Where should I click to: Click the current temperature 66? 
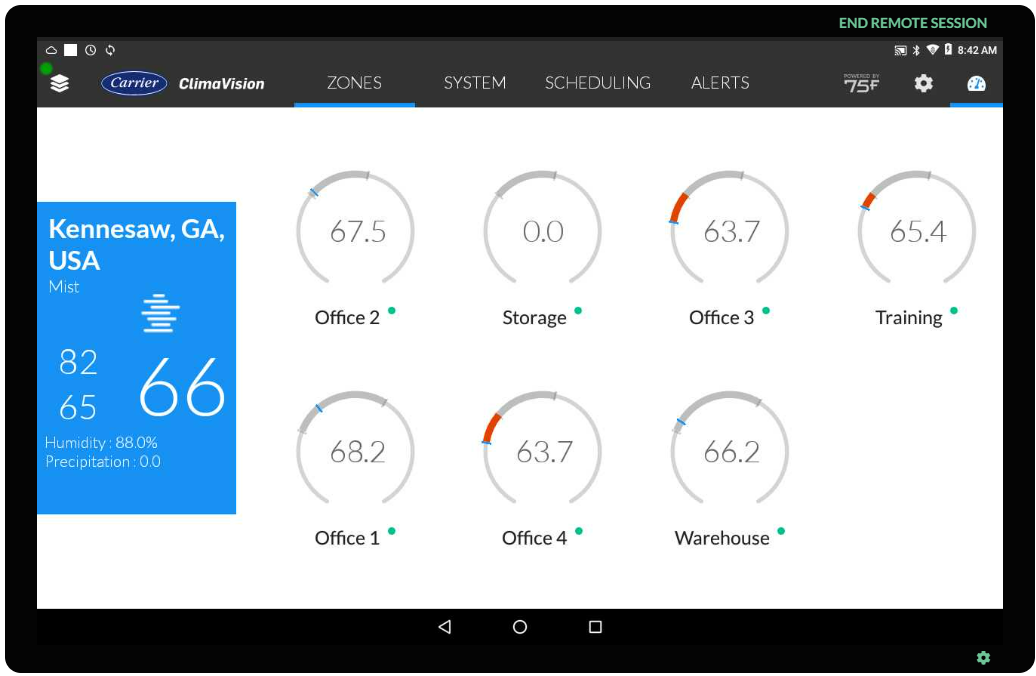[x=182, y=387]
